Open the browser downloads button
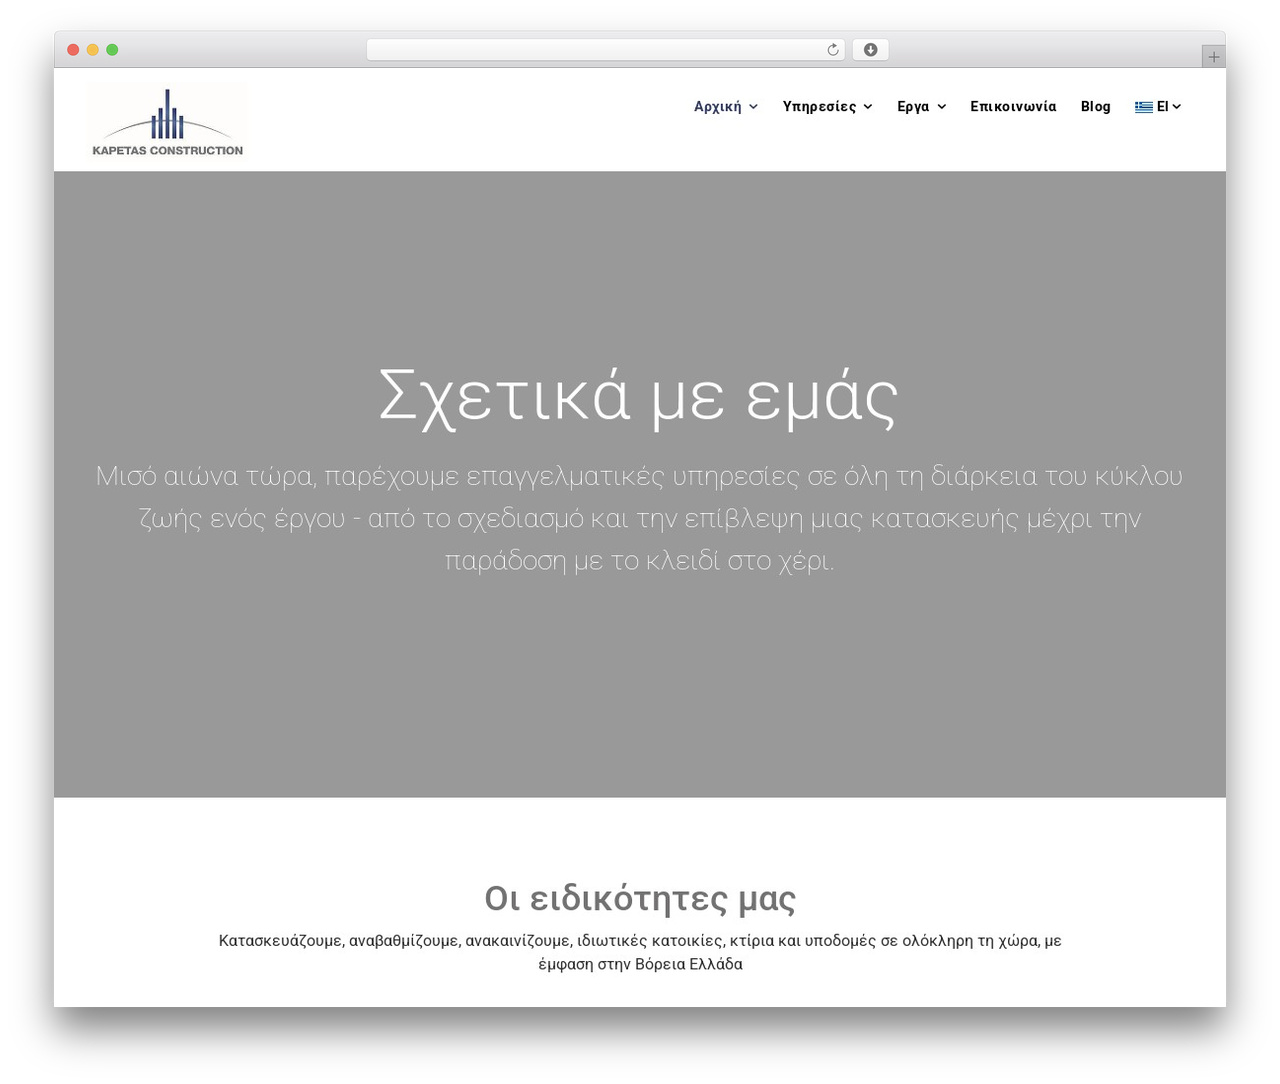 [870, 50]
